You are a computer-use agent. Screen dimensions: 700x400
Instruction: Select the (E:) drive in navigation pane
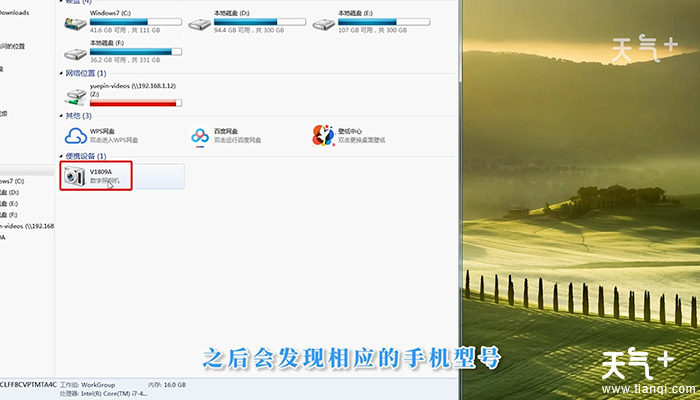point(9,204)
